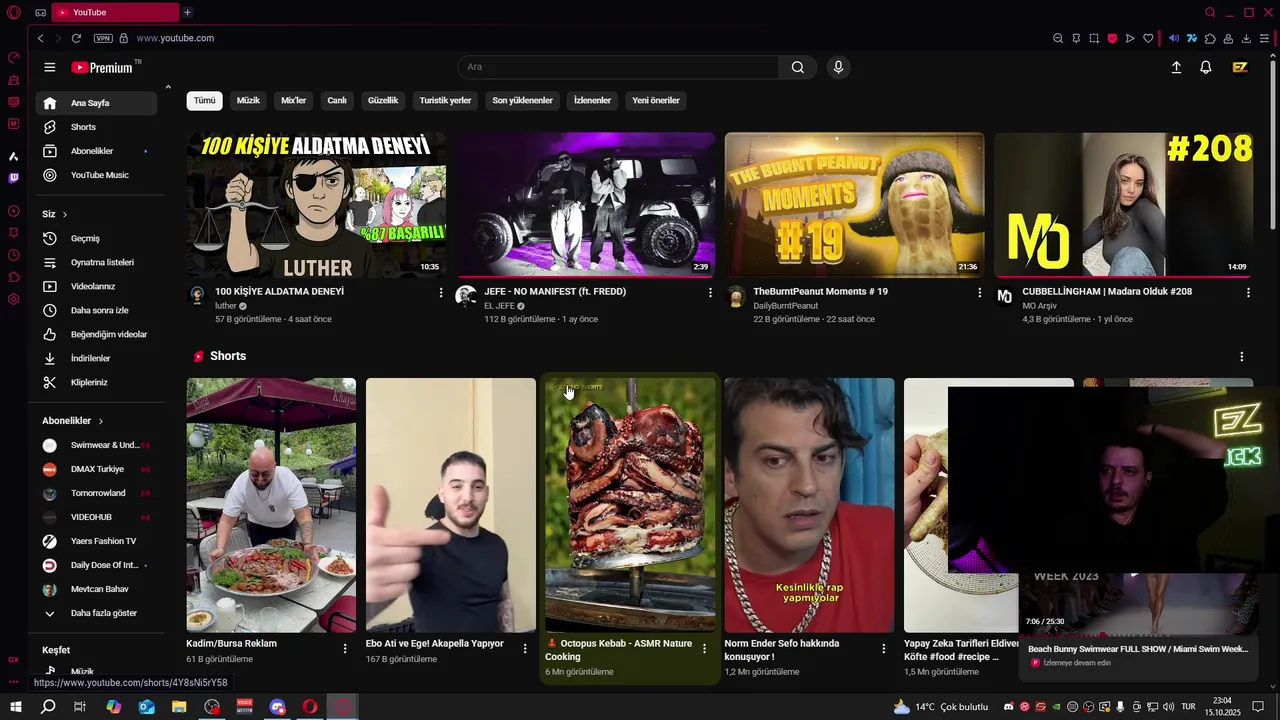Zoom out using toolbar magnifier icon
The width and height of the screenshot is (1280, 720).
pos(1058,38)
